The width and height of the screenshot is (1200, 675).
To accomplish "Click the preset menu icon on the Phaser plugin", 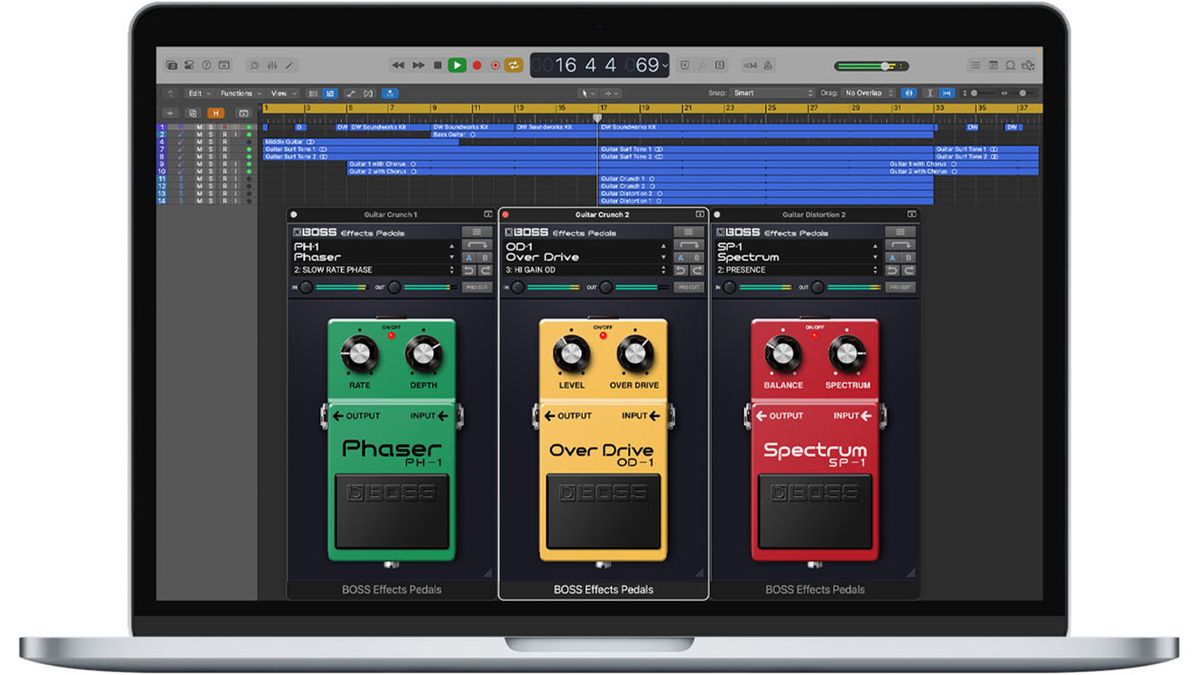I will pos(477,232).
